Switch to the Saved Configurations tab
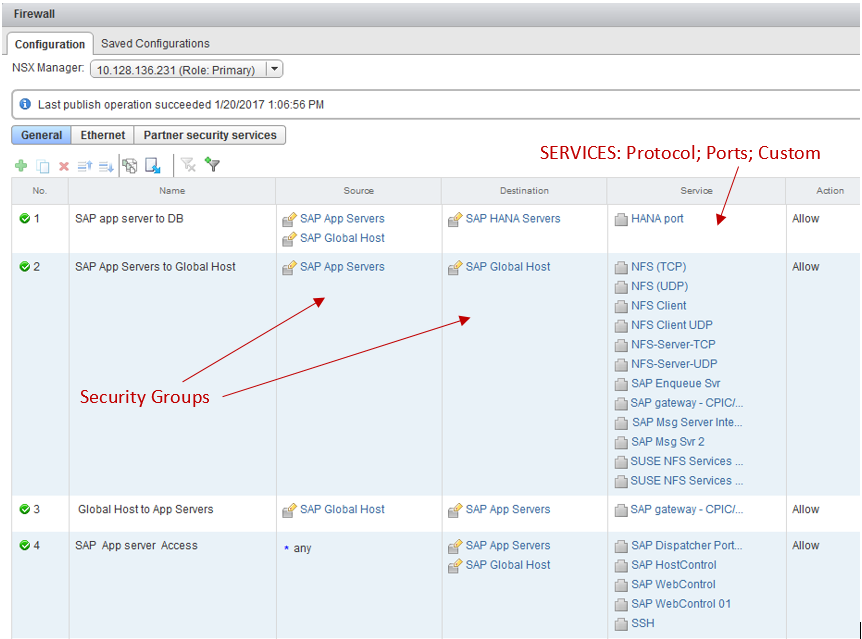The image size is (862, 639). click(155, 44)
